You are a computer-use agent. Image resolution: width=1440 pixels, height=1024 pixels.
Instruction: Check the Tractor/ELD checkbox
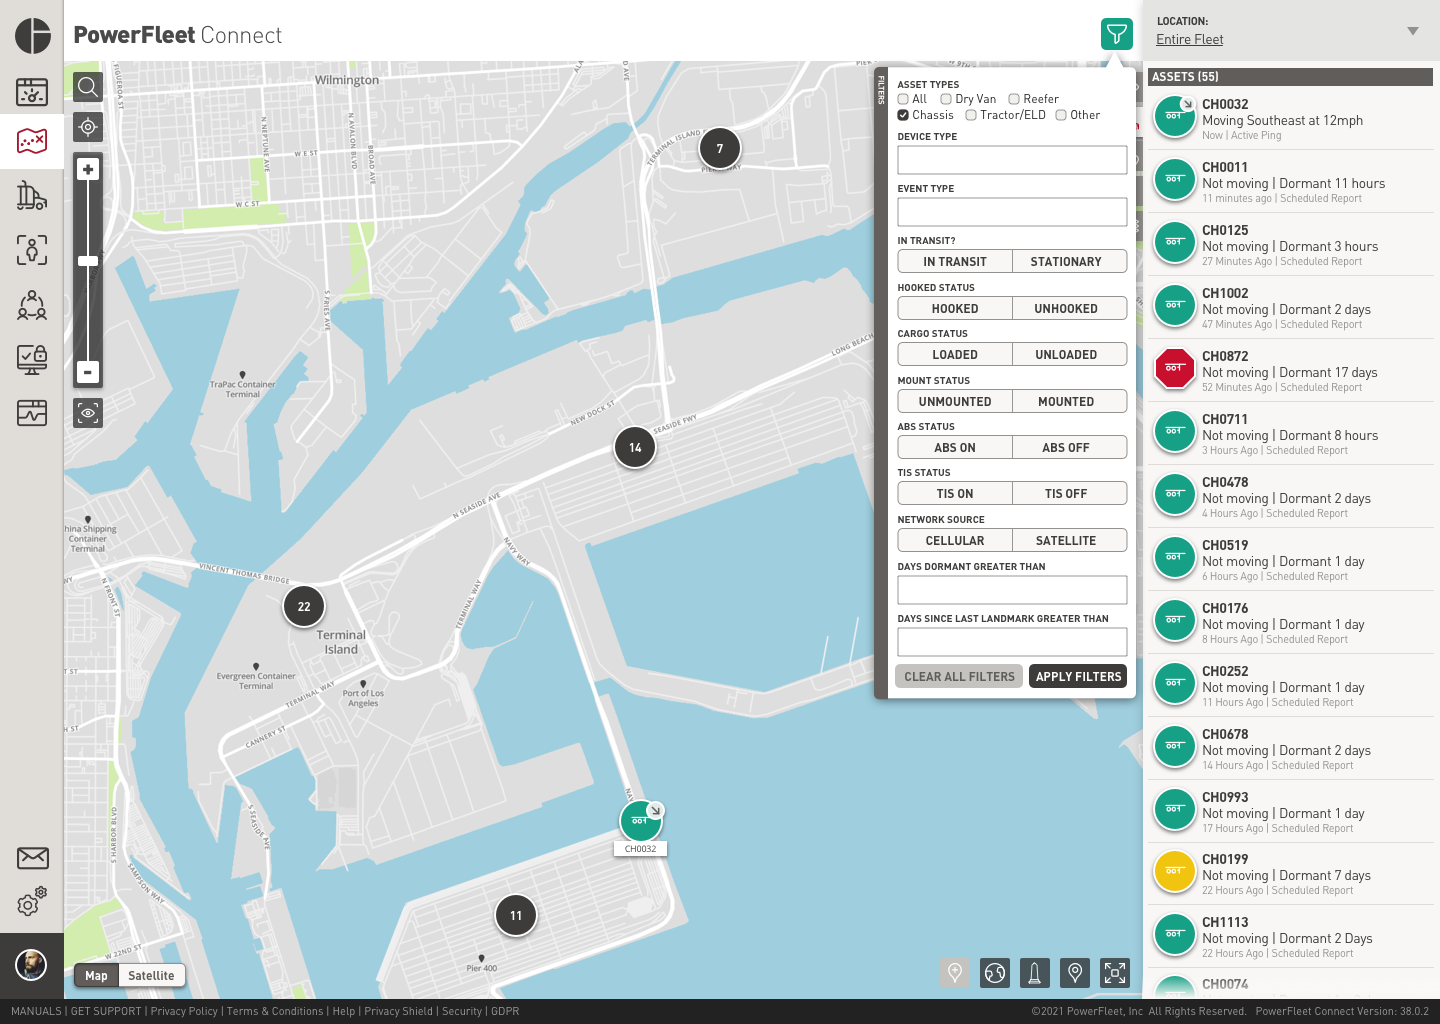tap(971, 115)
